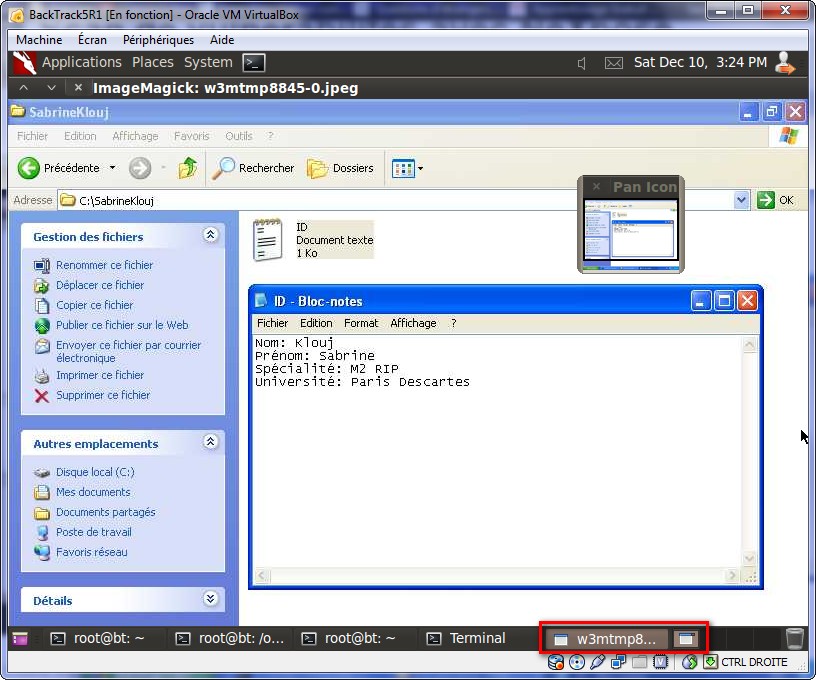The image size is (816, 680).
Task: Open the Fichier menu in ID Bloc-notes
Action: coord(272,323)
